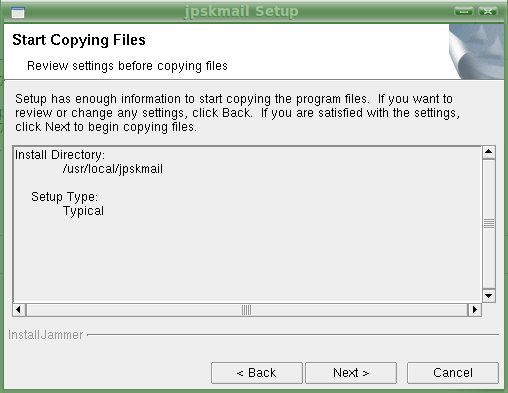Viewport: 508px width, 393px height.
Task: Click the Next > button
Action: 351,373
